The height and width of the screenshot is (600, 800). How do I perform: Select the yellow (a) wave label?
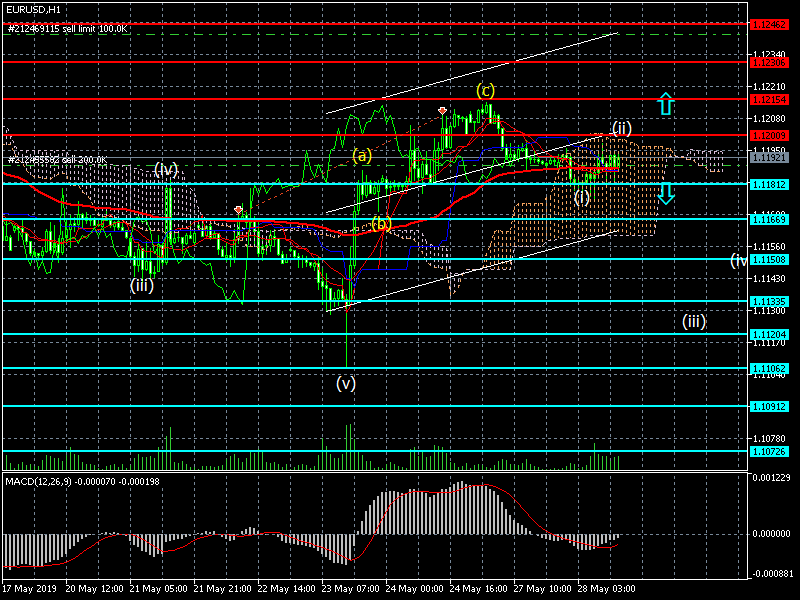(x=362, y=155)
